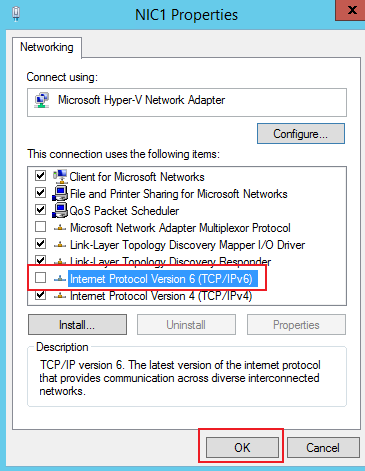This screenshot has width=365, height=471.
Task: Uncheck Client for Microsoft Networks
Action: (40, 175)
